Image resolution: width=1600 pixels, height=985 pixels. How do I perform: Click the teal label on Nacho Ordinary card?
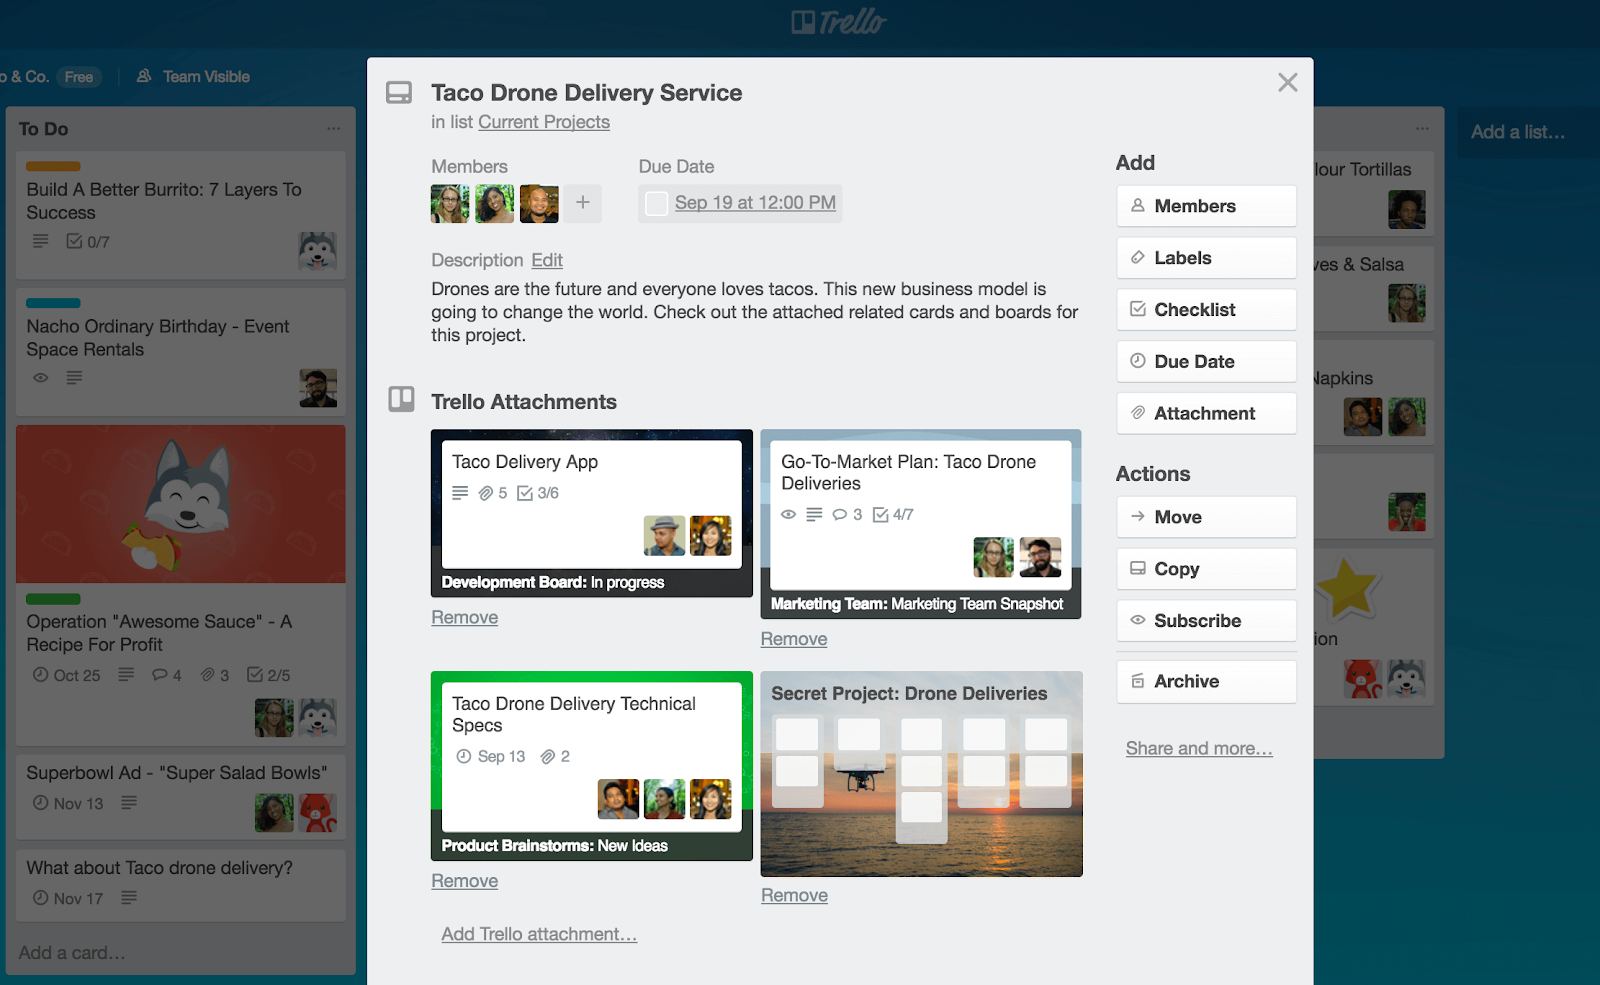point(53,303)
